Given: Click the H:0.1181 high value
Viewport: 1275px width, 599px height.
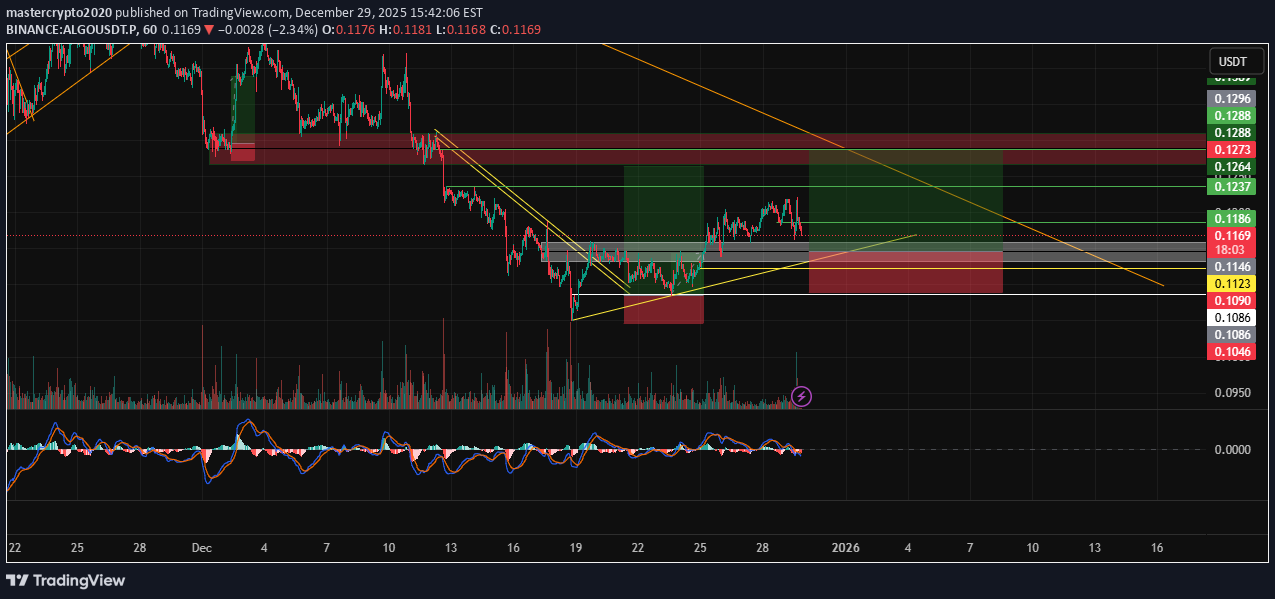Looking at the screenshot, I should (404, 30).
